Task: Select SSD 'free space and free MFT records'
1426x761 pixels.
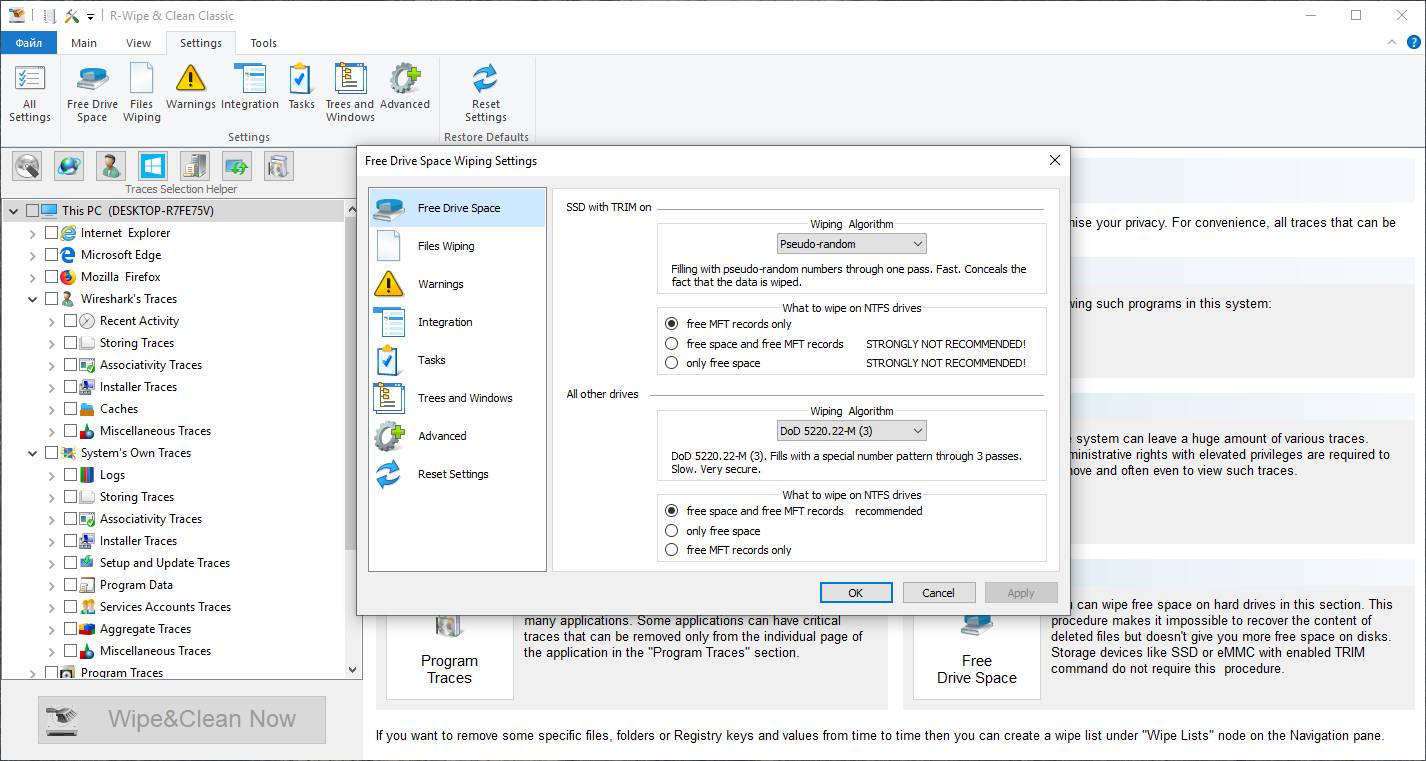Action: 672,343
